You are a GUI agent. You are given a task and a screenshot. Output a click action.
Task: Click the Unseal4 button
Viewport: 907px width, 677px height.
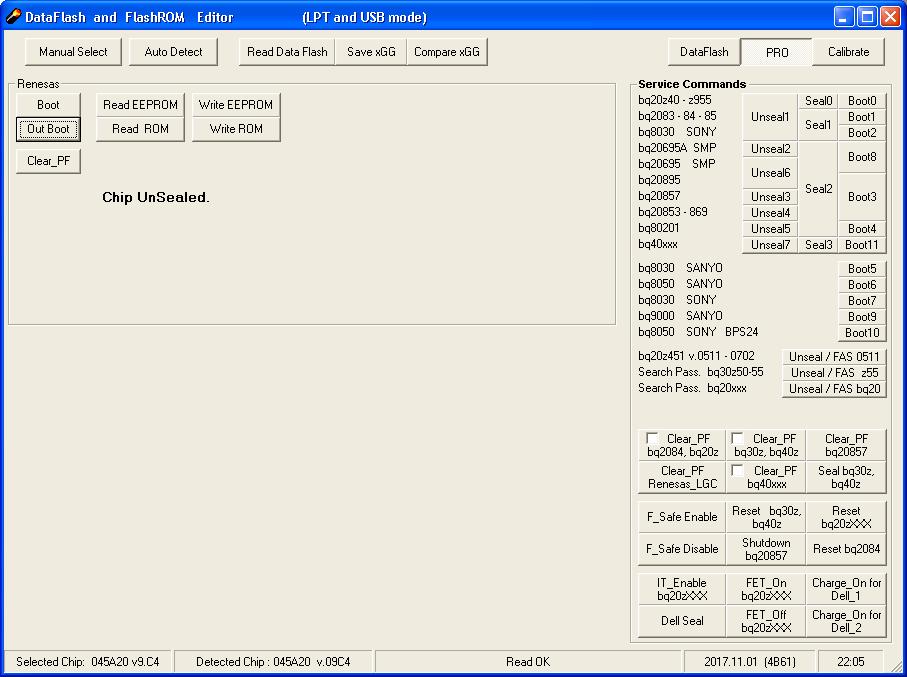tap(770, 213)
